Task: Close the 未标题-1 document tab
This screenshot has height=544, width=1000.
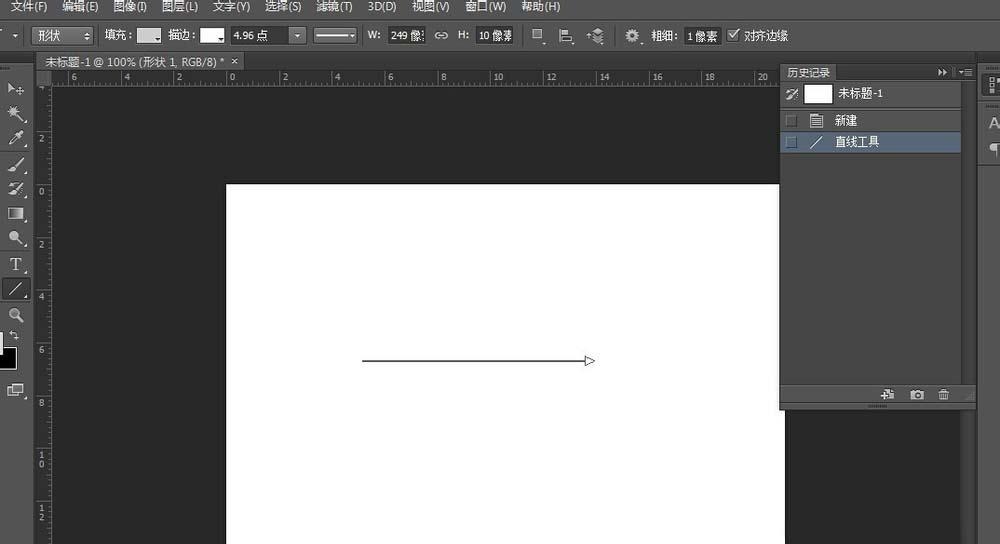Action: tap(234, 61)
